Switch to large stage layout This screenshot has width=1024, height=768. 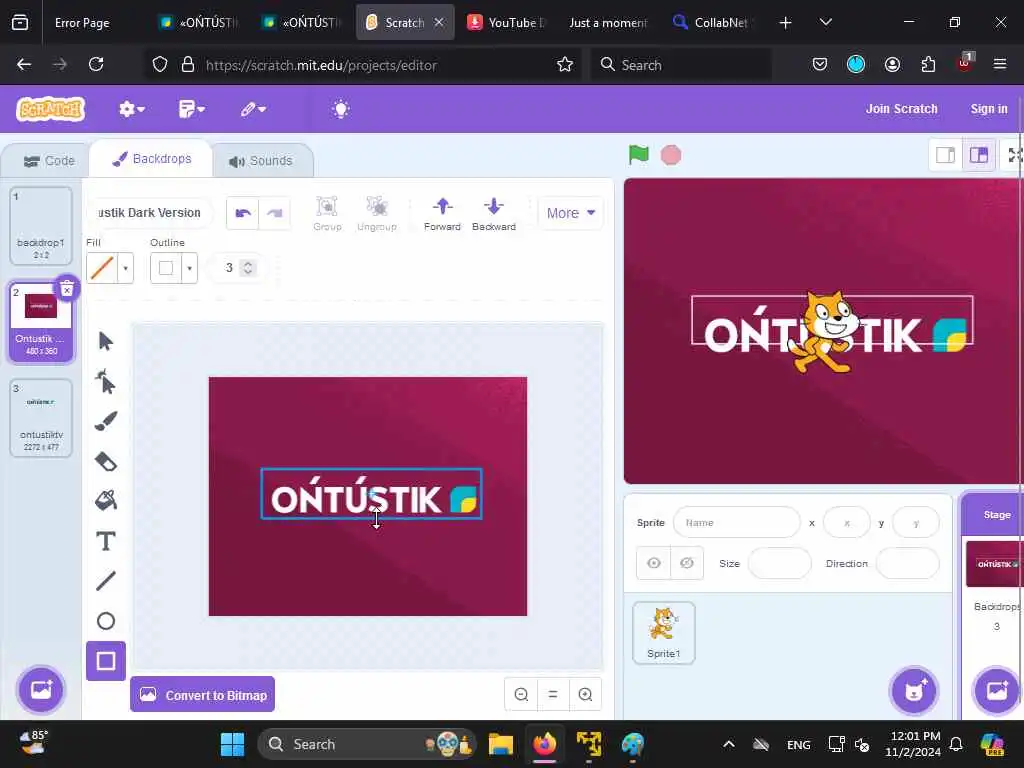coord(978,155)
